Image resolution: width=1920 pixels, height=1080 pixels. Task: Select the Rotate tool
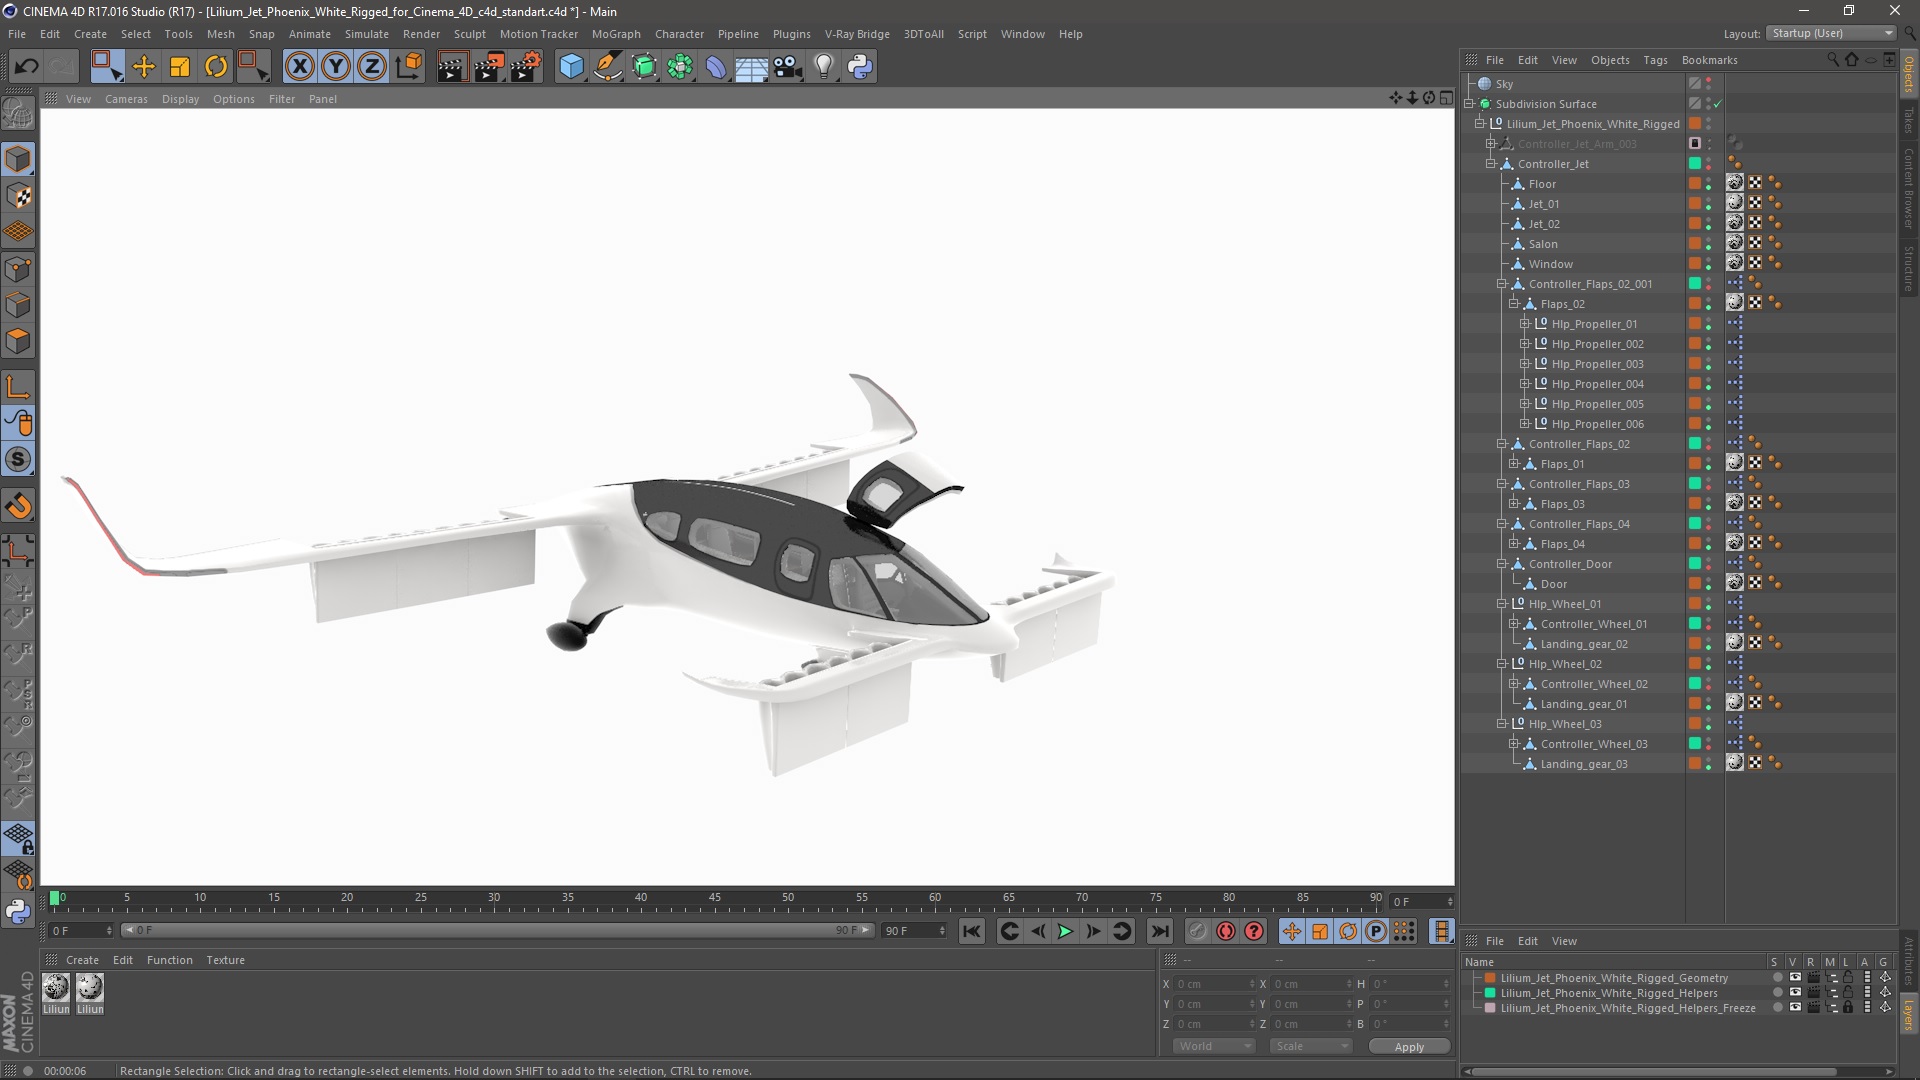click(216, 67)
